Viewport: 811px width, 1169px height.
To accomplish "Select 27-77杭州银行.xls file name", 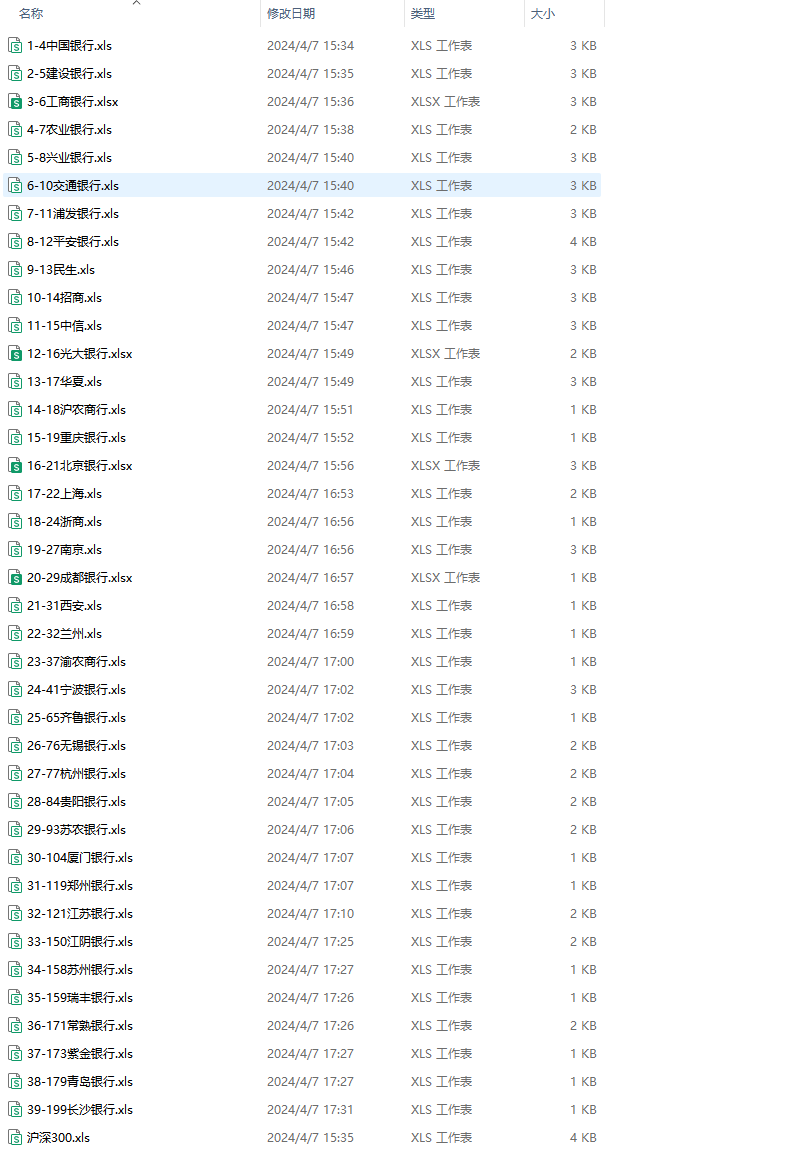I will (x=76, y=773).
